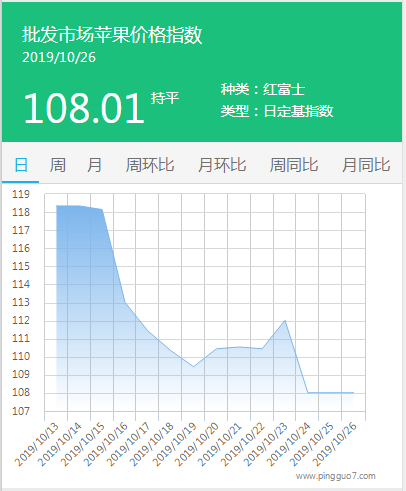The image size is (406, 491).
Task: Open the 月环比 tab
Action: click(222, 165)
